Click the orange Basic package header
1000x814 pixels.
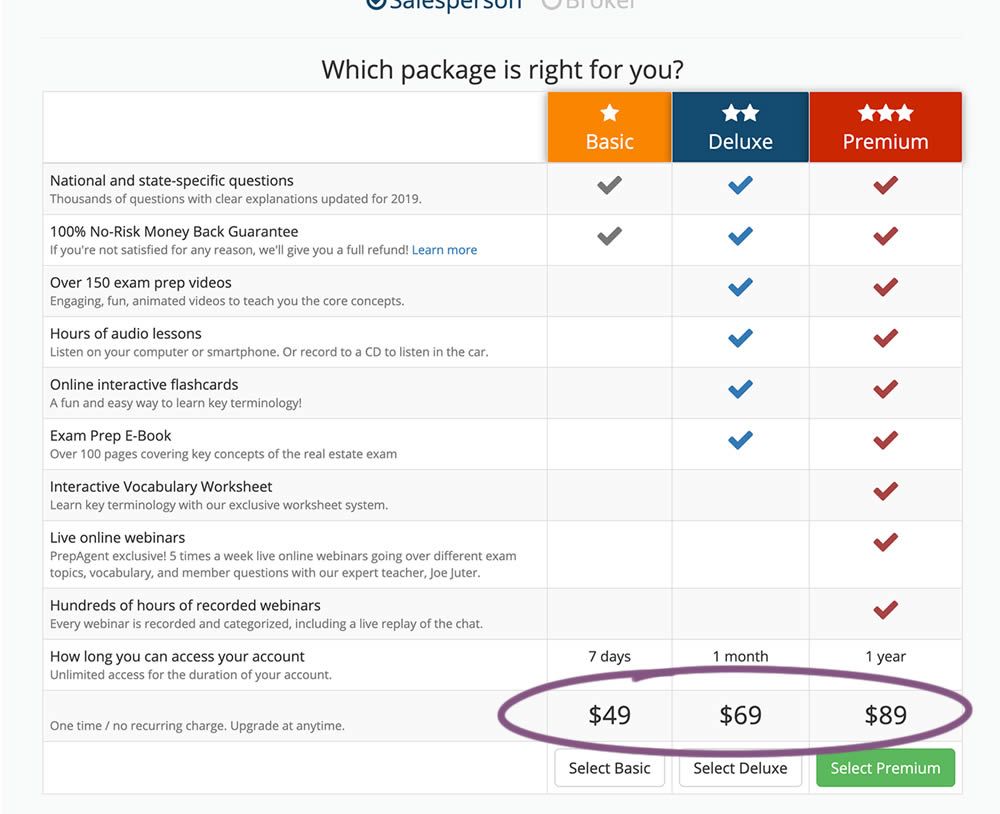(x=609, y=128)
